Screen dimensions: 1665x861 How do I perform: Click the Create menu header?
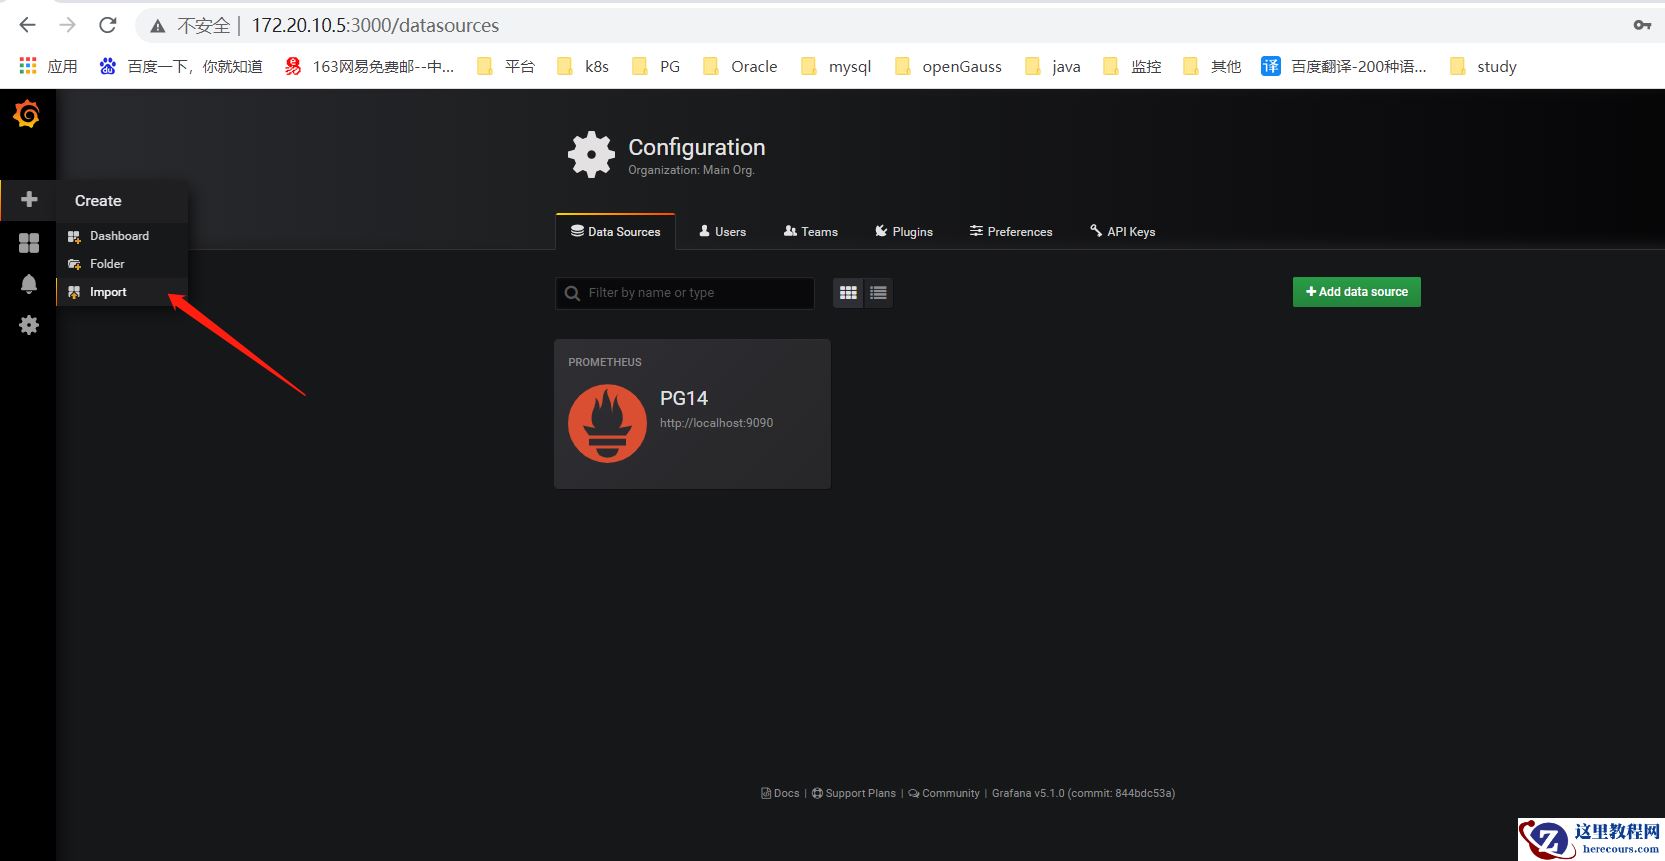pyautogui.click(x=122, y=201)
